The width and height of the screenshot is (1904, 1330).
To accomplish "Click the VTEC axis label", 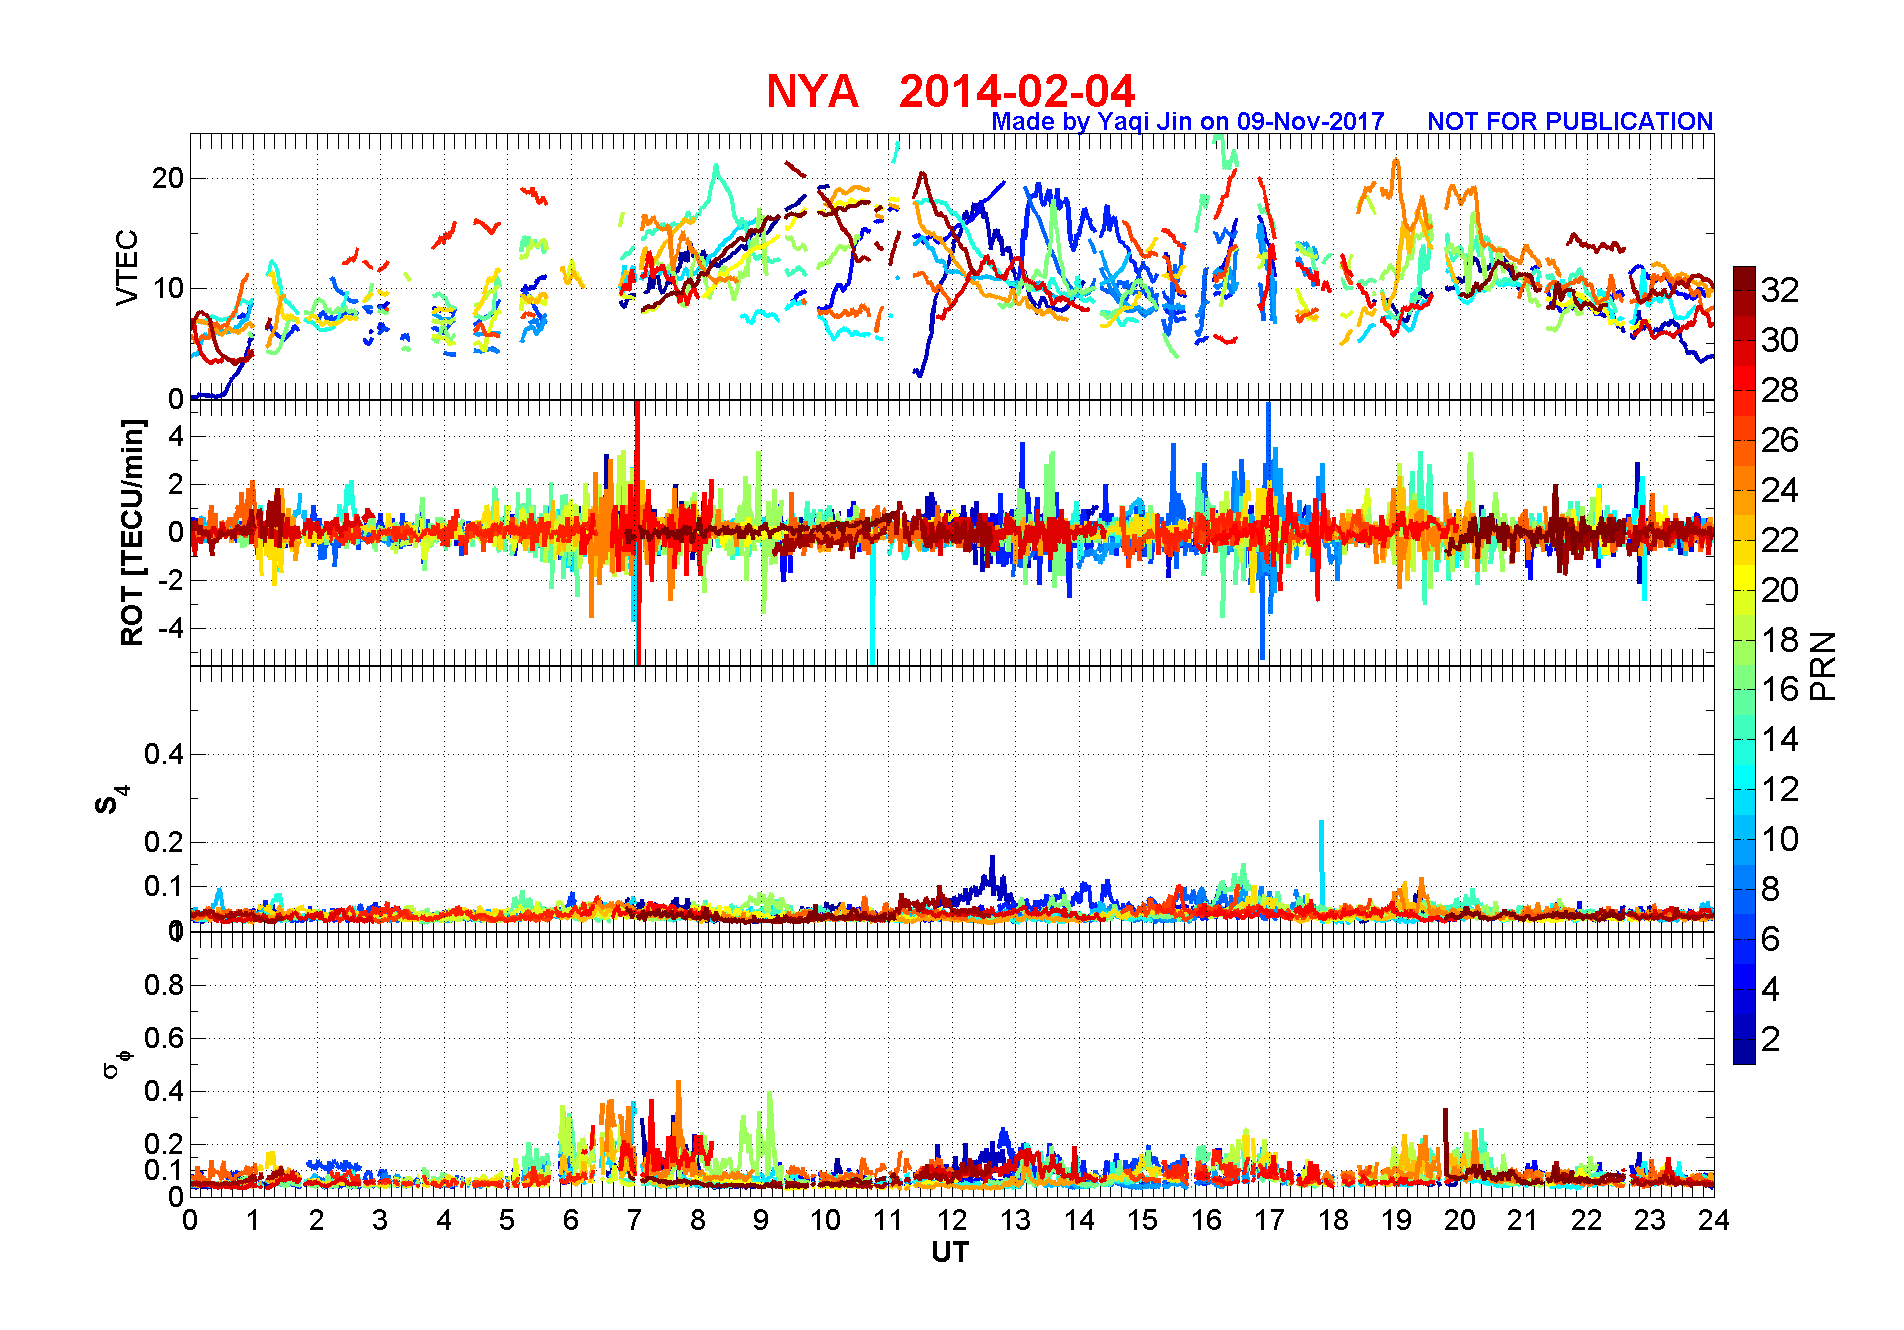I will pyautogui.click(x=127, y=268).
